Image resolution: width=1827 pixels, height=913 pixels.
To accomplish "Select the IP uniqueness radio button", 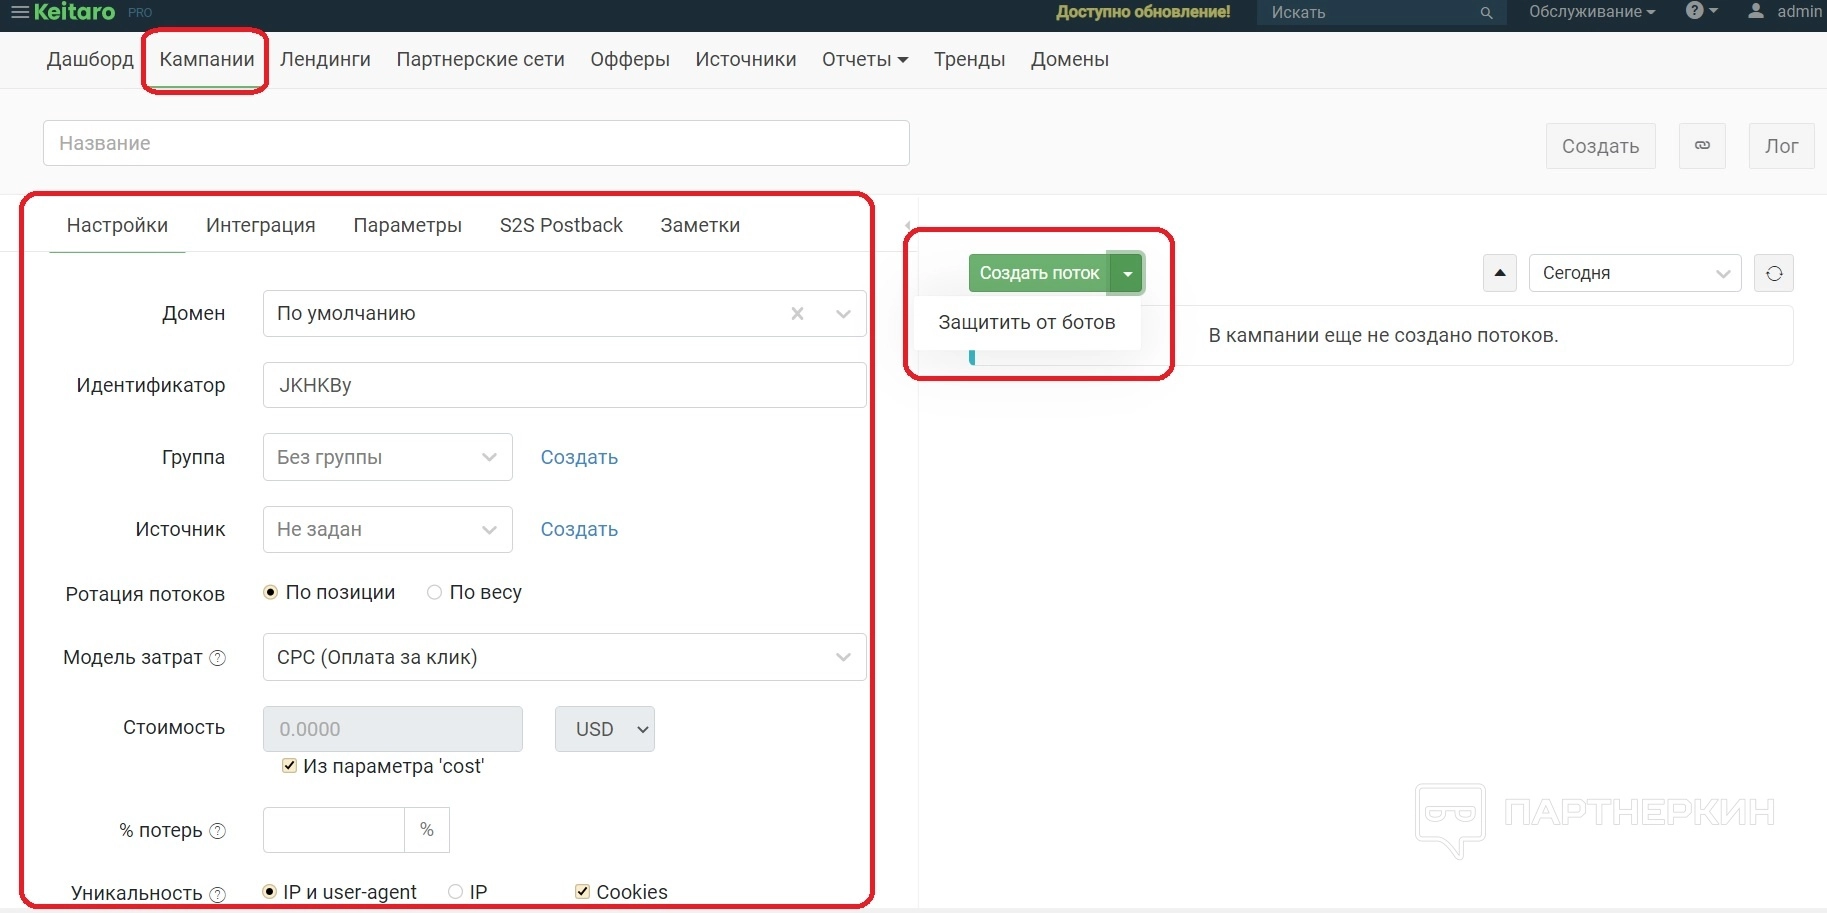I will pyautogui.click(x=455, y=891).
